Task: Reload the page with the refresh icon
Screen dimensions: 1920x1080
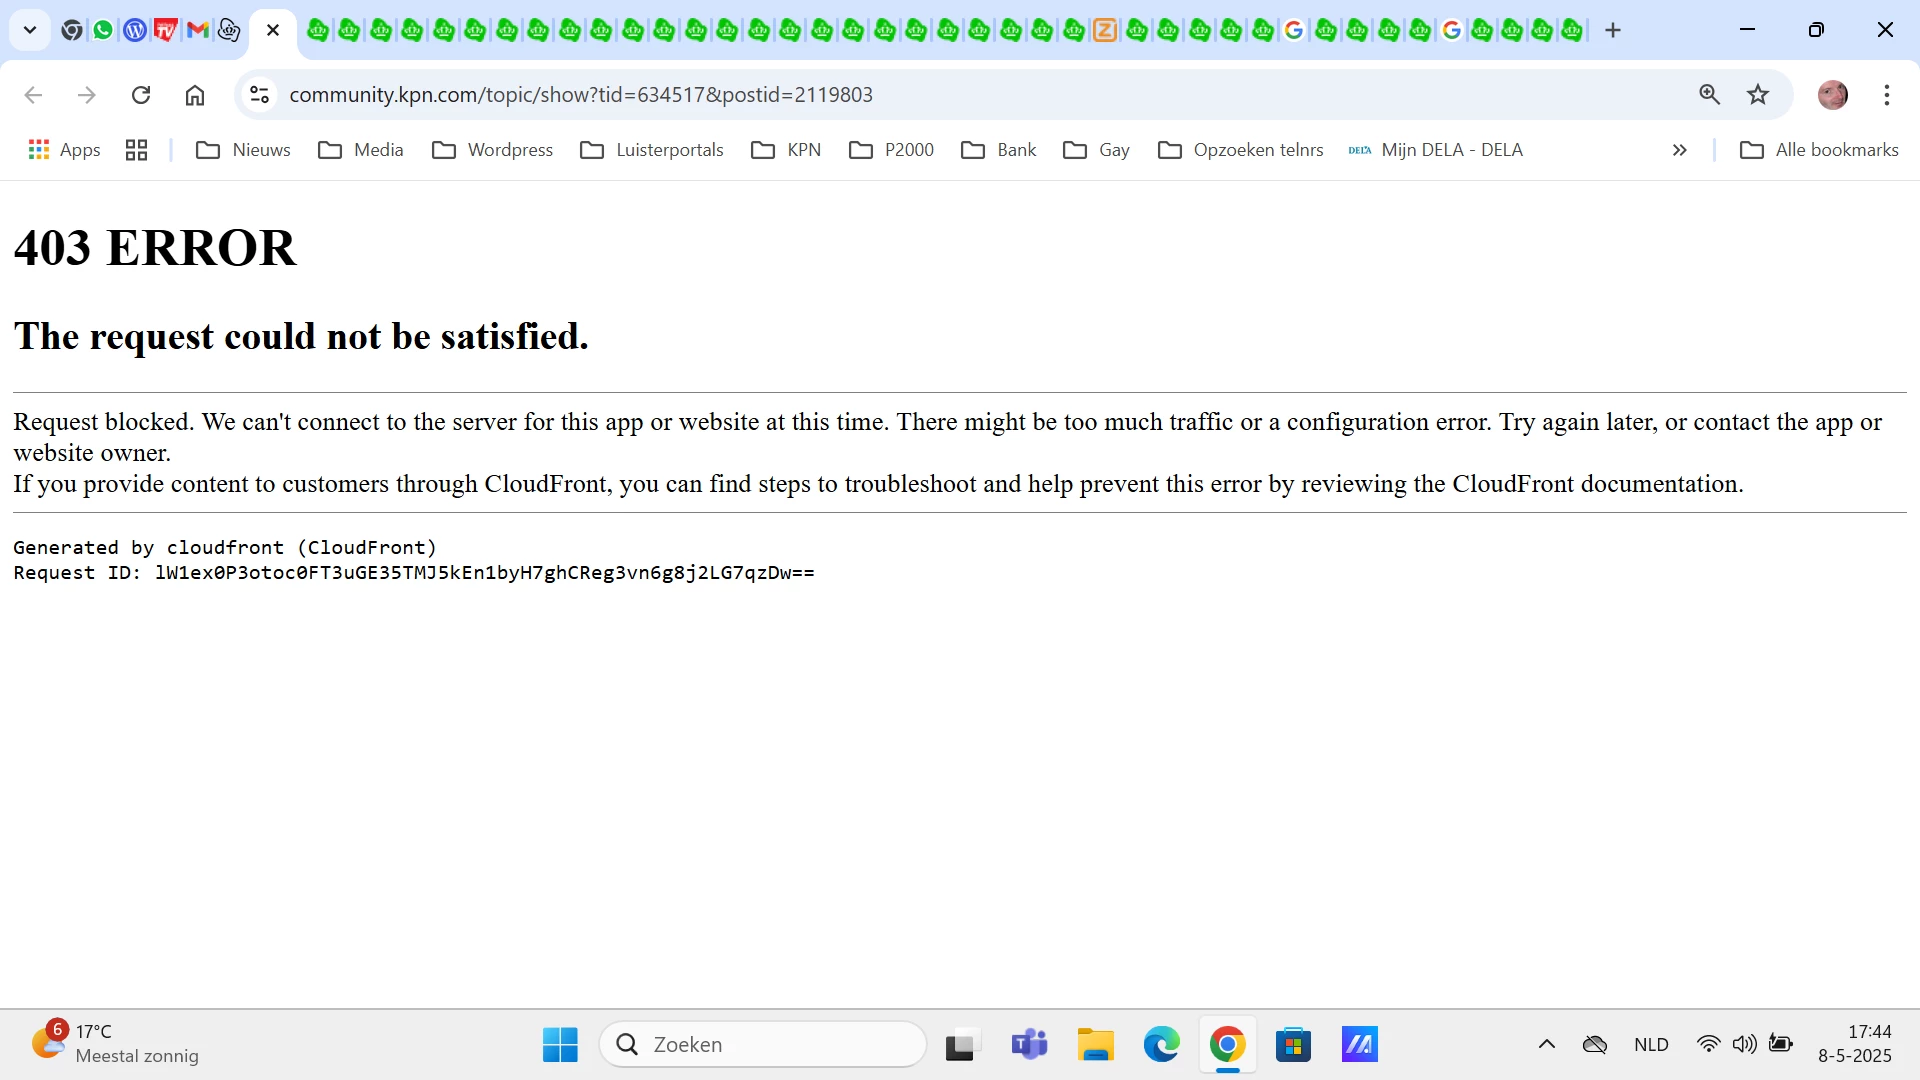Action: tap(141, 95)
